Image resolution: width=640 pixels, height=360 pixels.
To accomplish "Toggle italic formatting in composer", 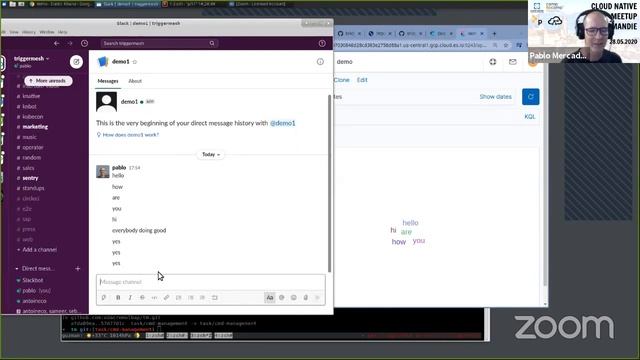I will point(130,298).
